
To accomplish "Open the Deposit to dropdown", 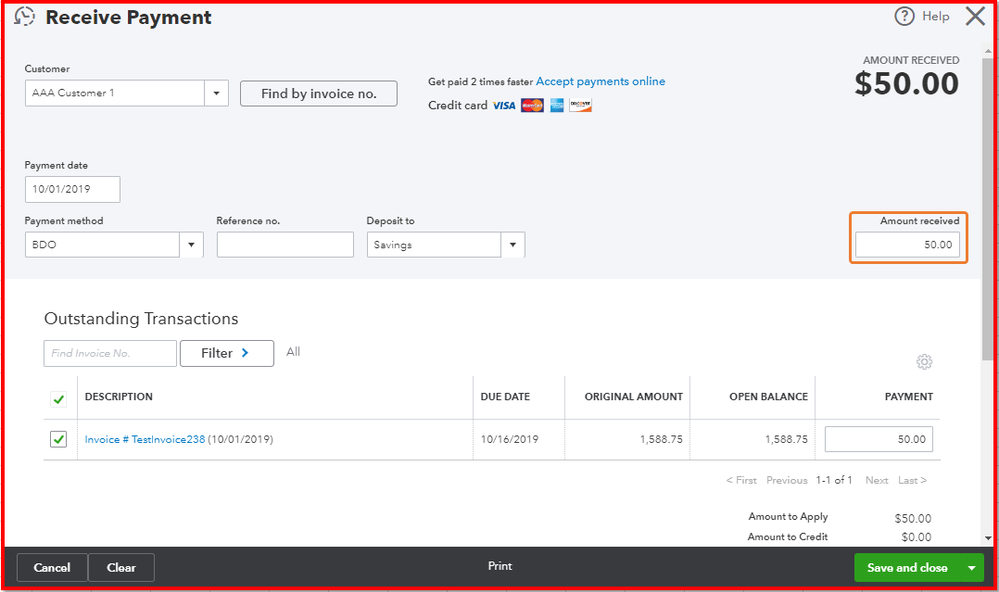I will [513, 244].
